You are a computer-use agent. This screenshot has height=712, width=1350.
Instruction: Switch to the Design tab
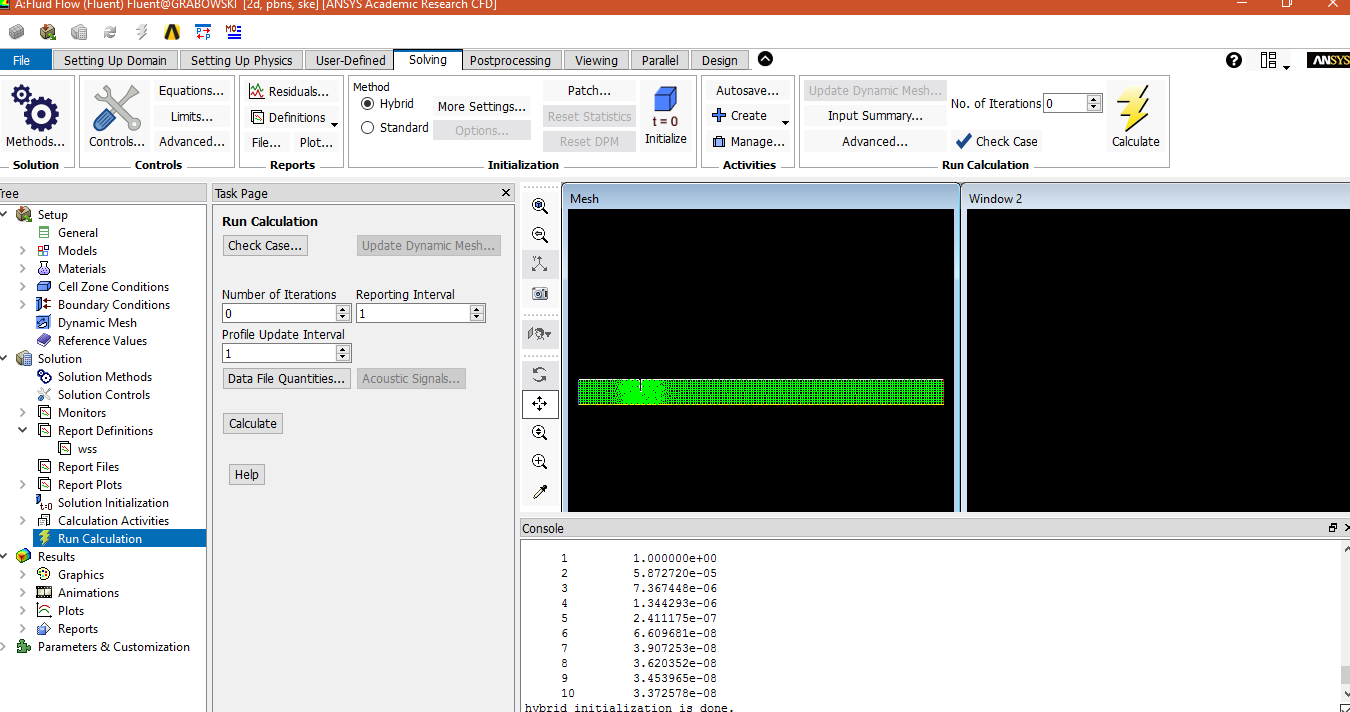click(x=720, y=60)
